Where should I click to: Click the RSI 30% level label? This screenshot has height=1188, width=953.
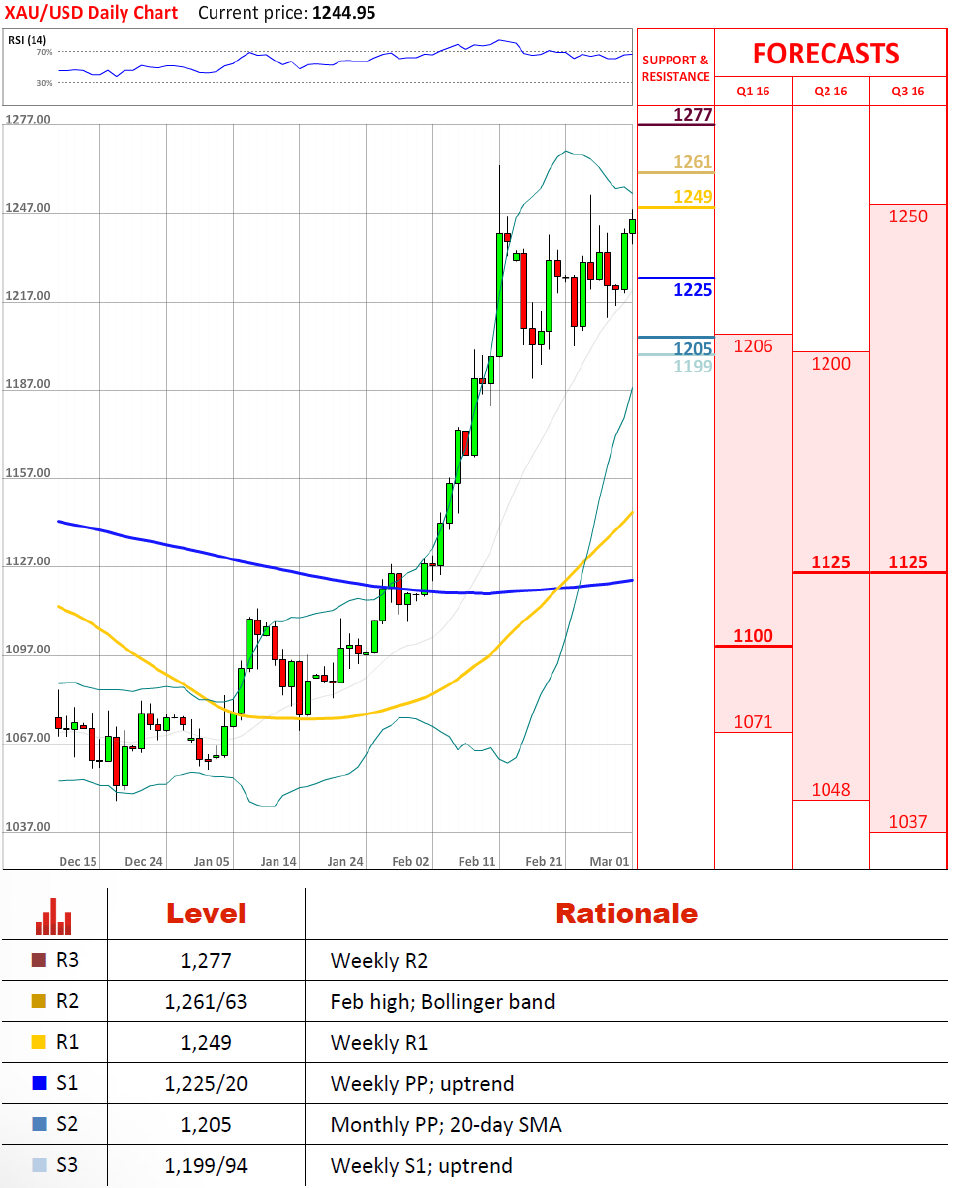click(45, 83)
